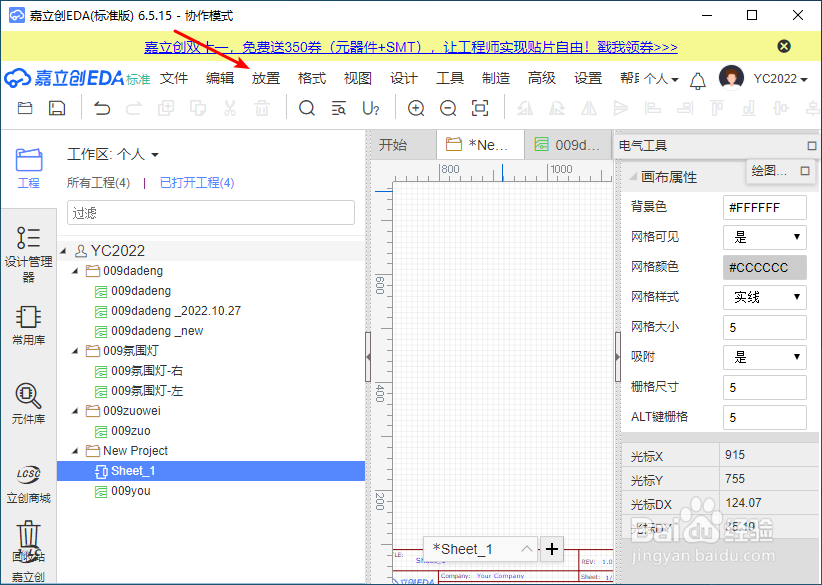Open the 视图 menu

(x=358, y=79)
